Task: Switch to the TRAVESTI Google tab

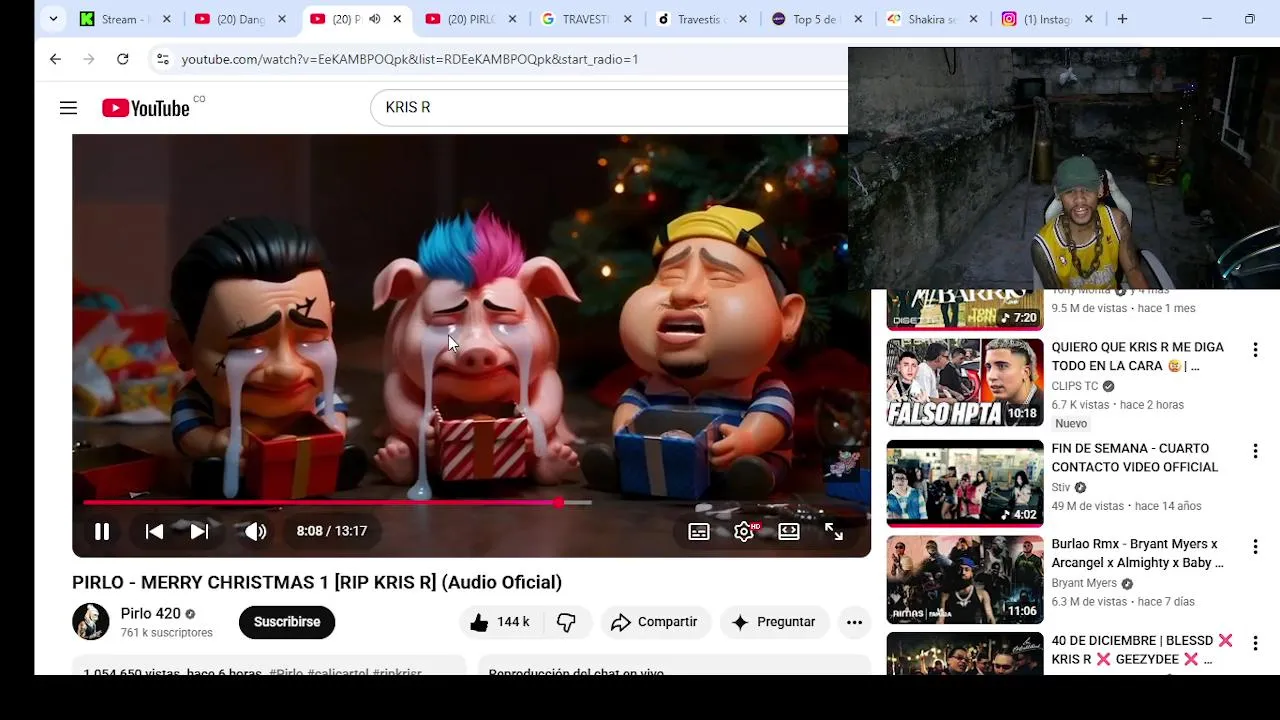Action: [x=586, y=19]
